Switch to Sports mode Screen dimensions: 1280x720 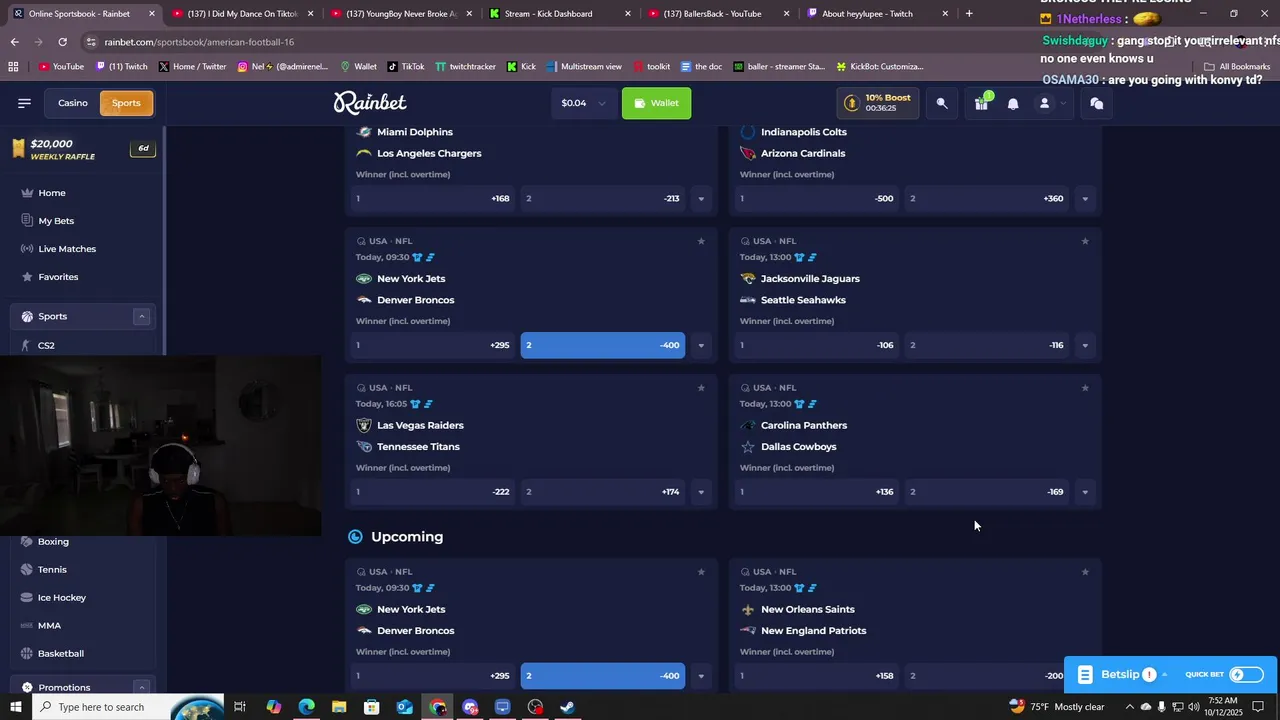126,103
